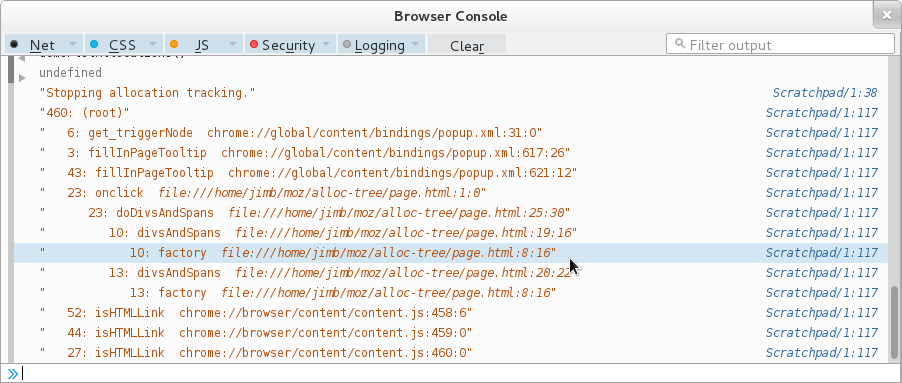
Task: Open the Net filter dropdown arrow
Action: (73, 44)
